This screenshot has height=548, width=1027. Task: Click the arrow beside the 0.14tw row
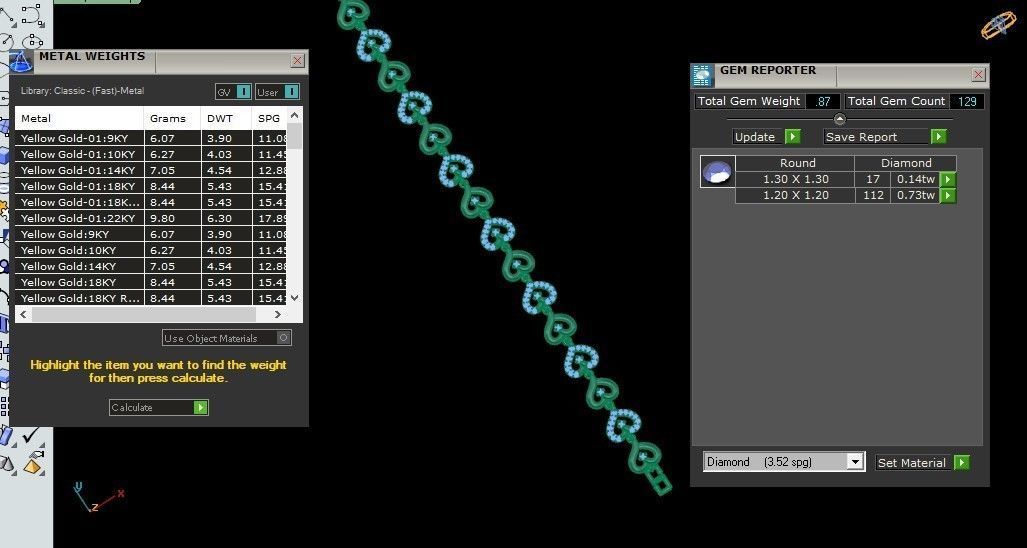tap(948, 179)
